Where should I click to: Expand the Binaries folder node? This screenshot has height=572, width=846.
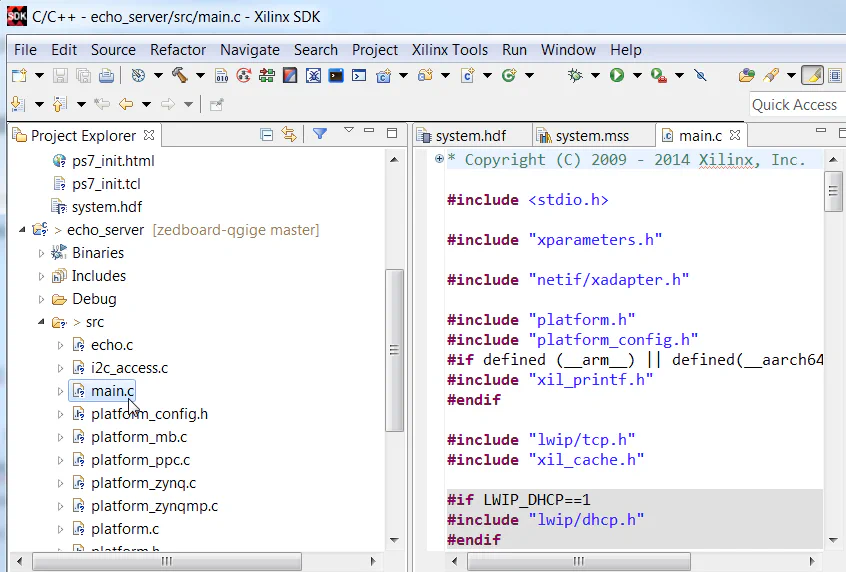(42, 253)
